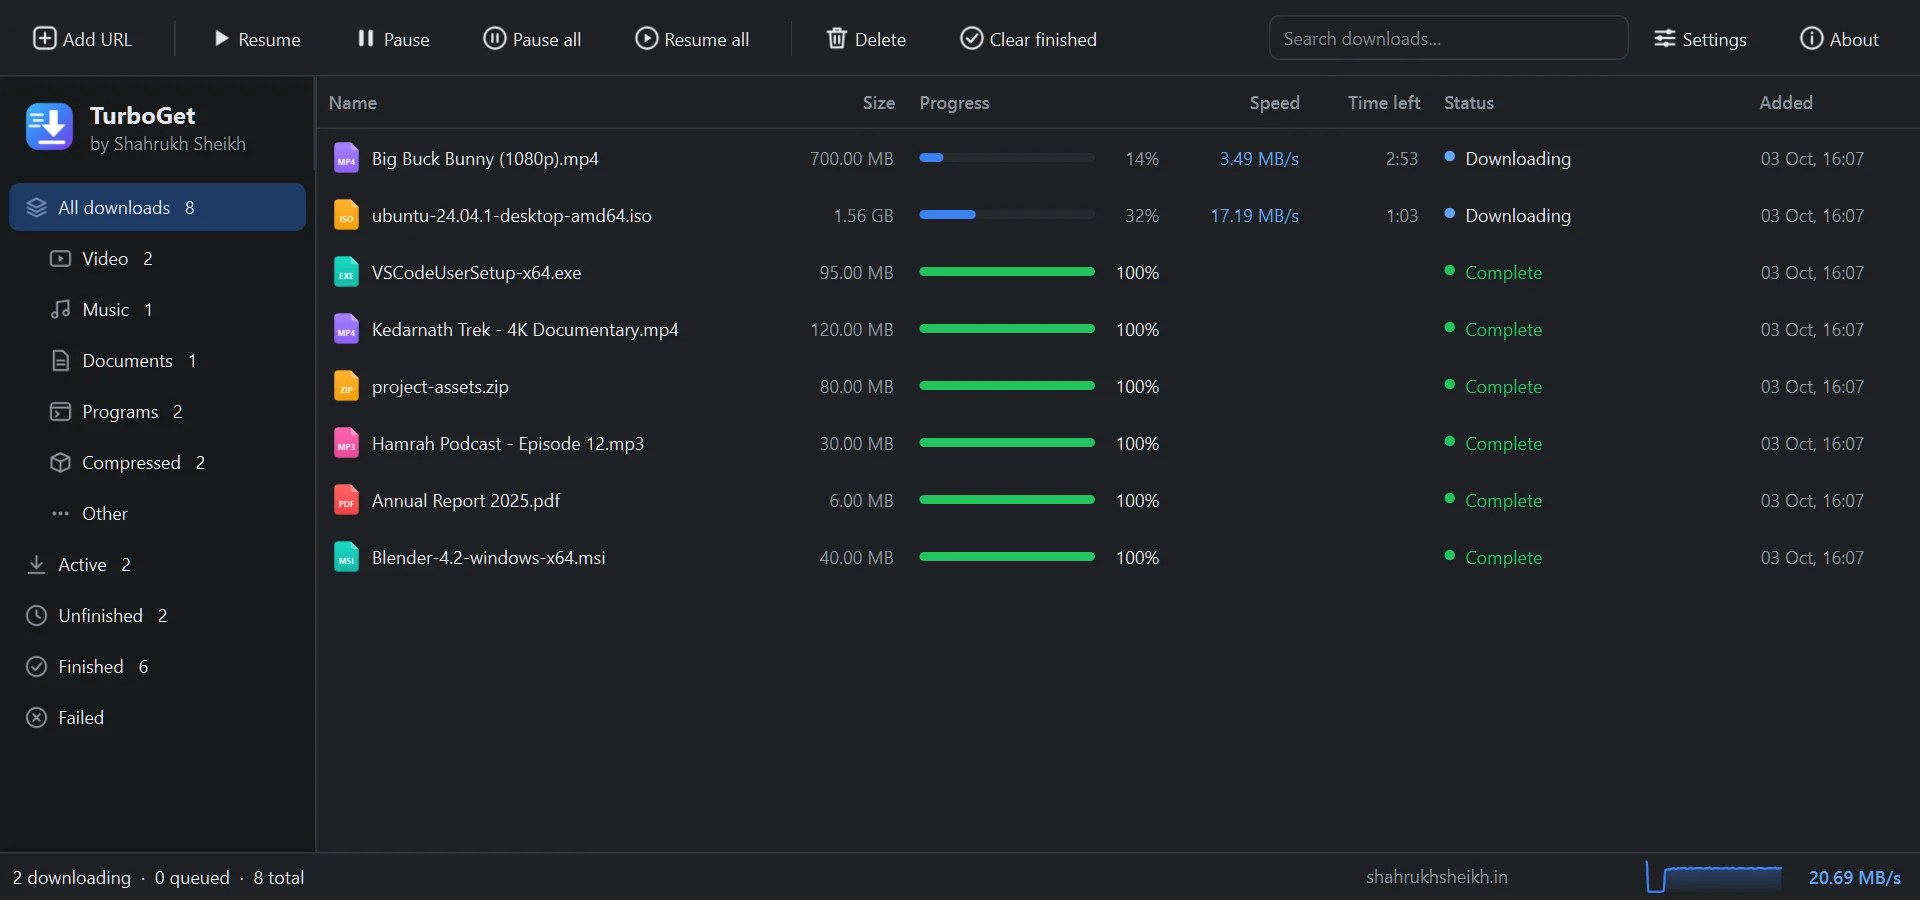Pause all downloads
The image size is (1920, 900).
(532, 39)
